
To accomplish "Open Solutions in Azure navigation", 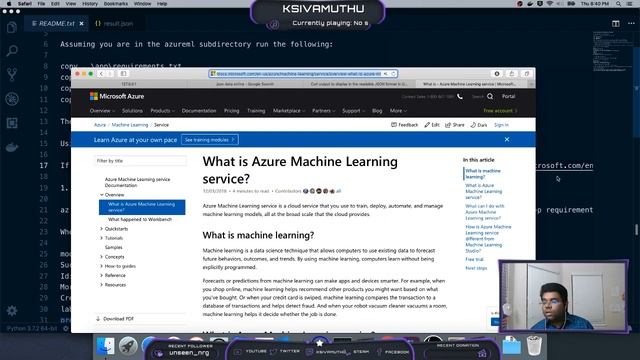I will pos(132,111).
